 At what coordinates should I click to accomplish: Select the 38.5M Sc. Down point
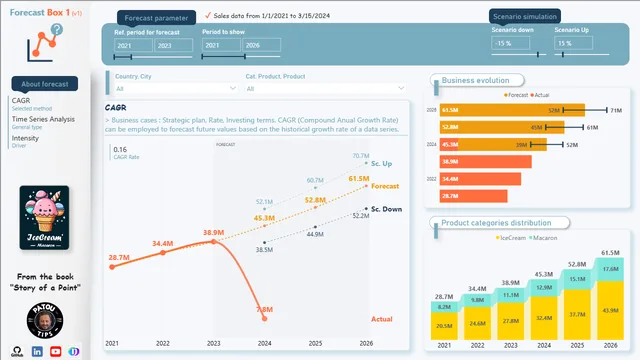(x=264, y=242)
